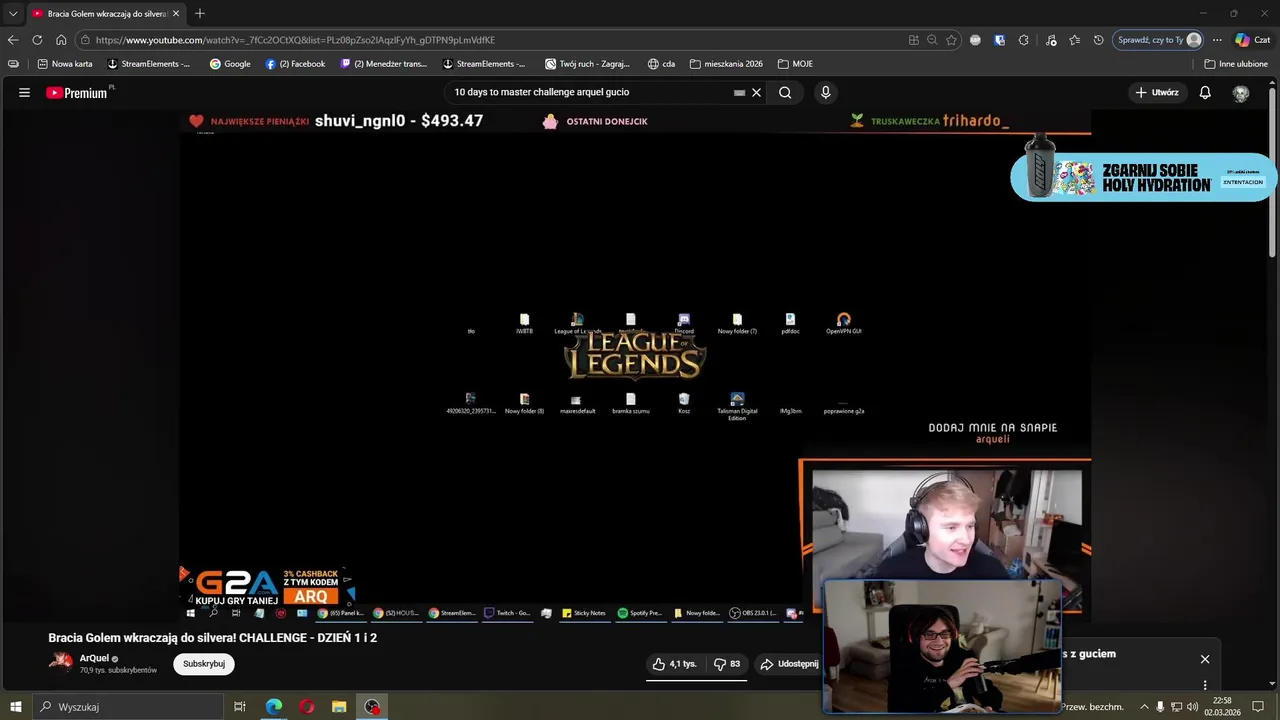The height and width of the screenshot is (720, 1280).
Task: Open the ArQuel channel avatar
Action: (x=61, y=663)
